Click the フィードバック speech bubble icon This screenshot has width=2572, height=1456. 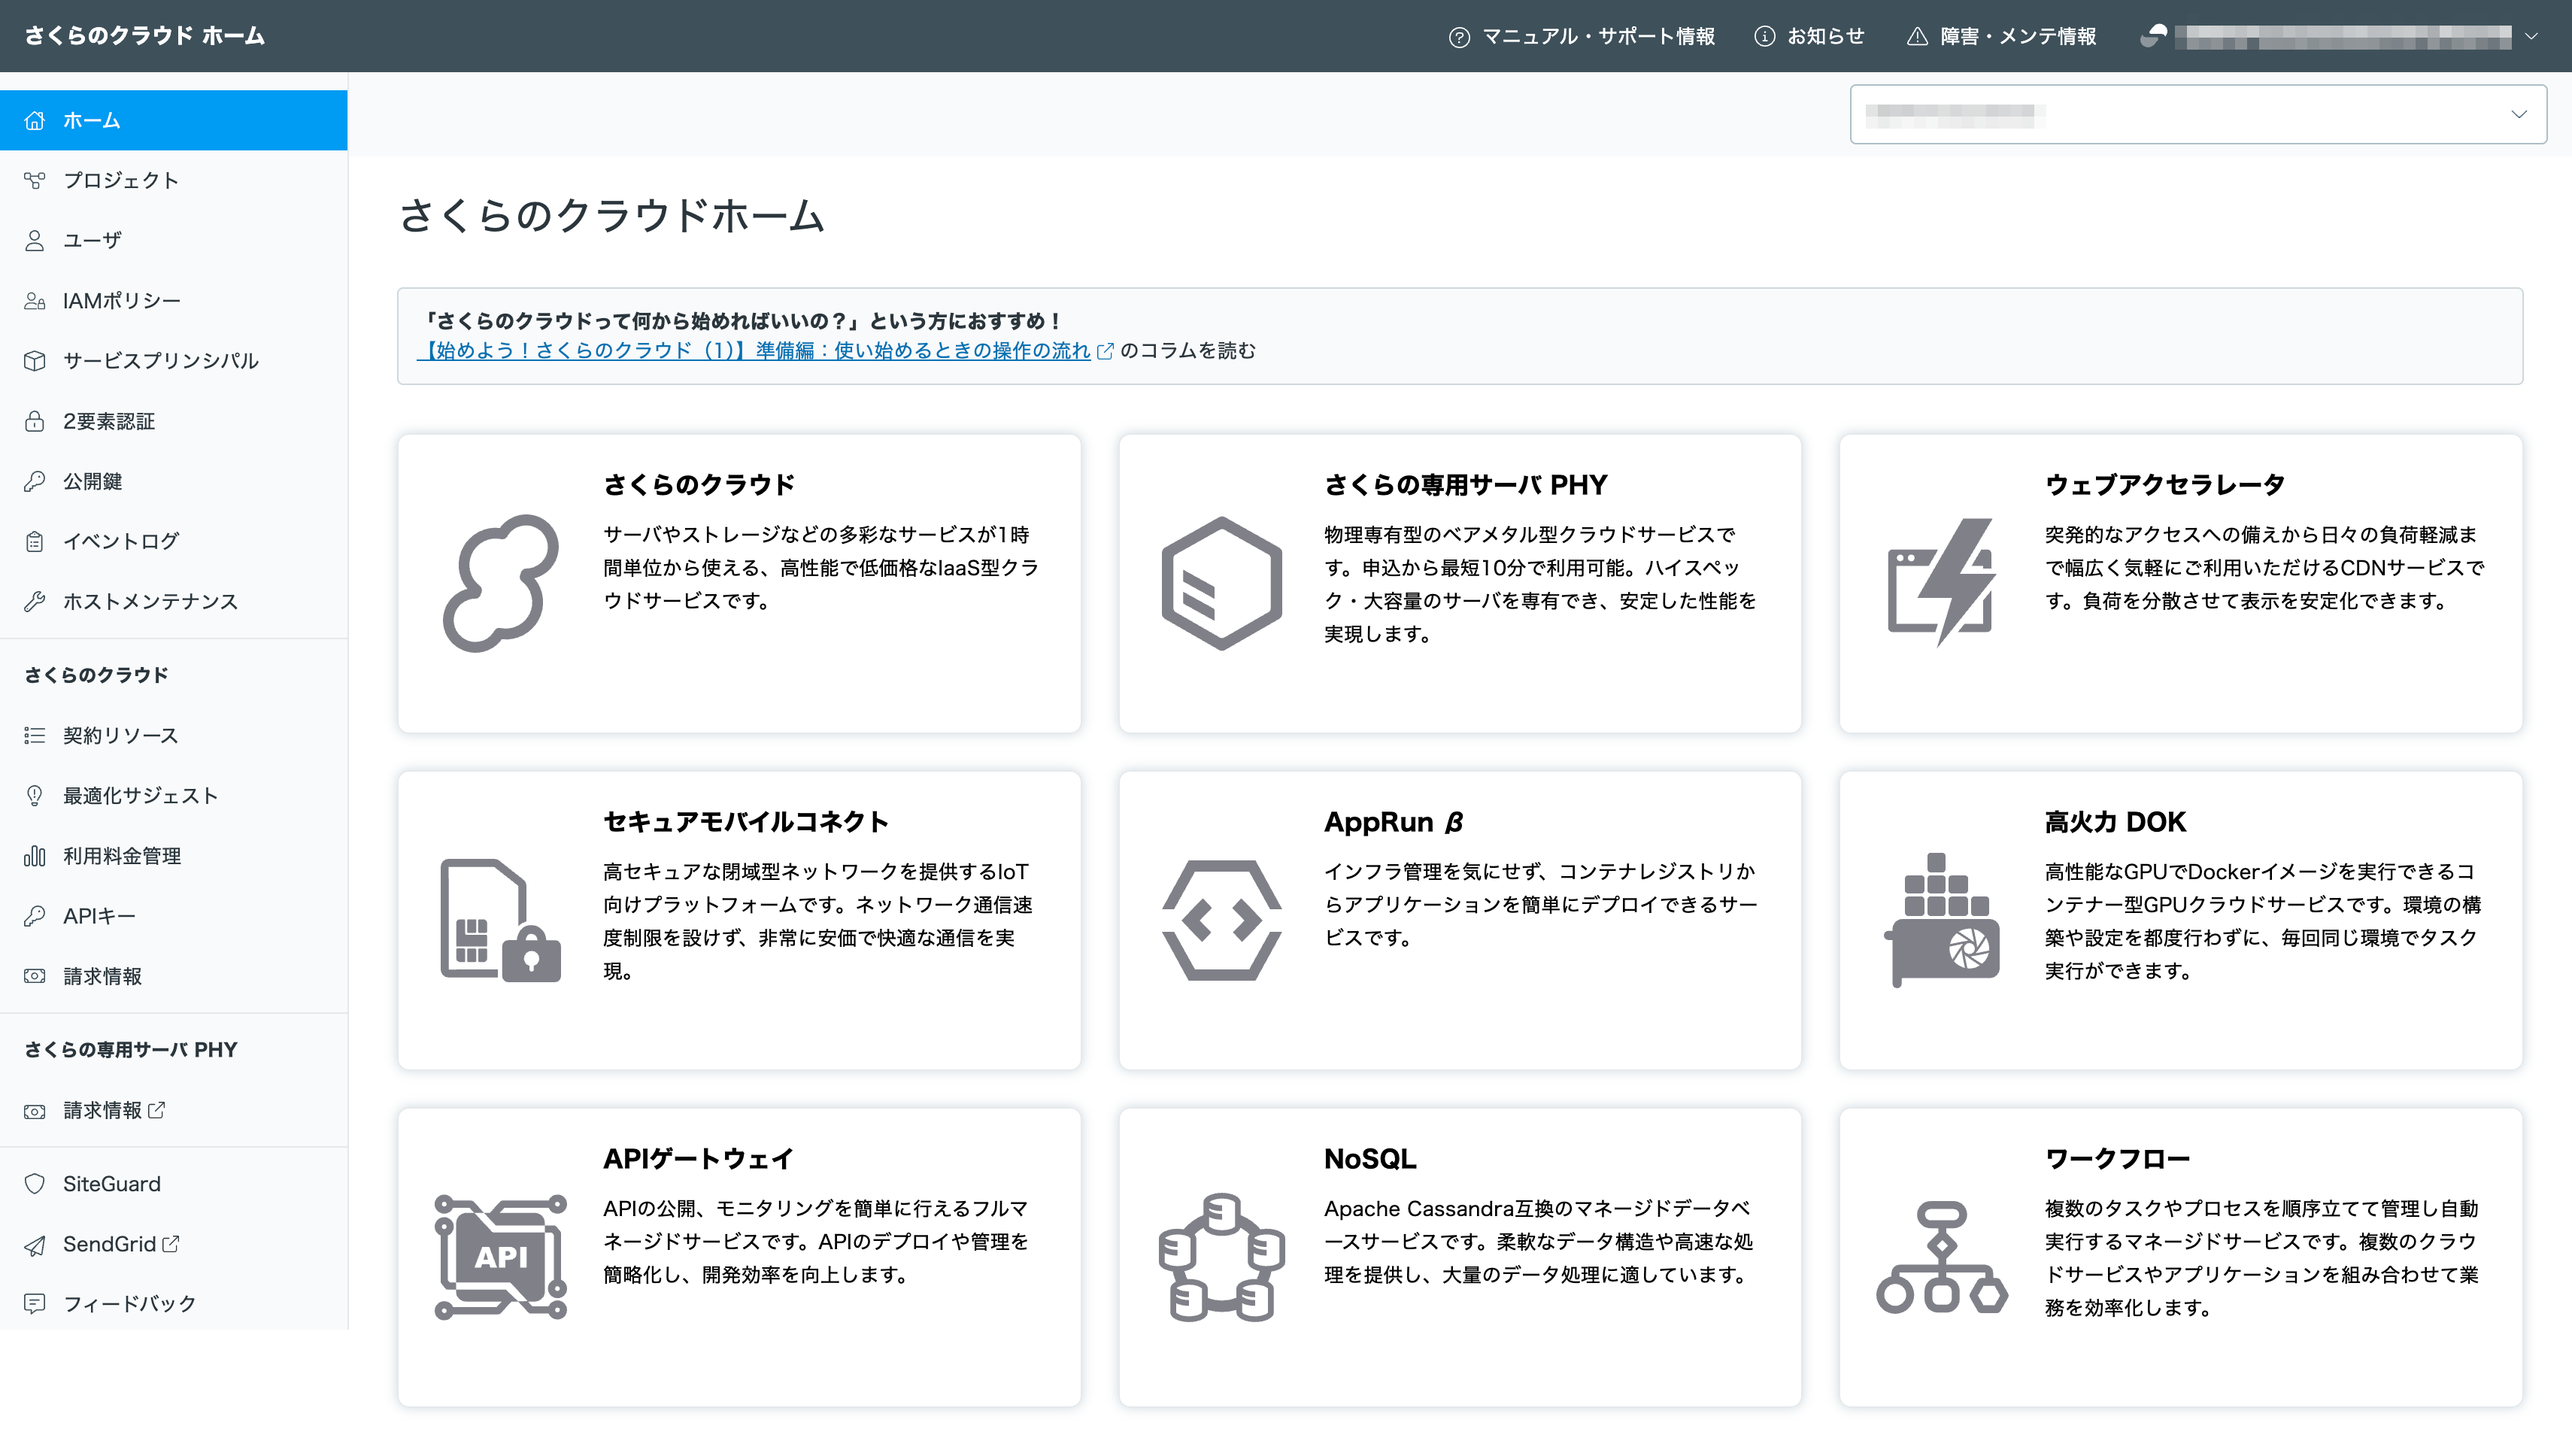[35, 1303]
